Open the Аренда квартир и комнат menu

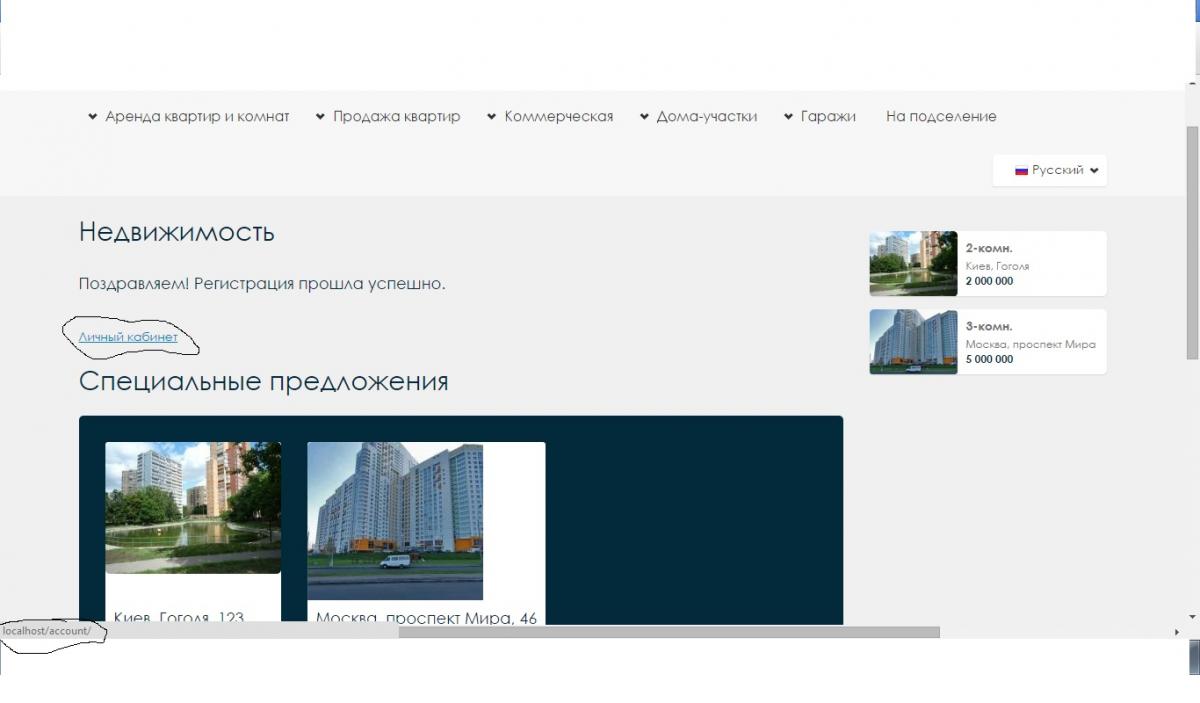[x=197, y=117]
